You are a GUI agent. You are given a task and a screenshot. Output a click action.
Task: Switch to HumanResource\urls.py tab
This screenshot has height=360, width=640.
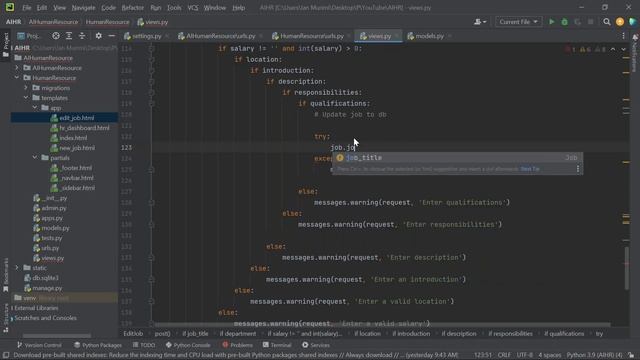tap(311, 36)
